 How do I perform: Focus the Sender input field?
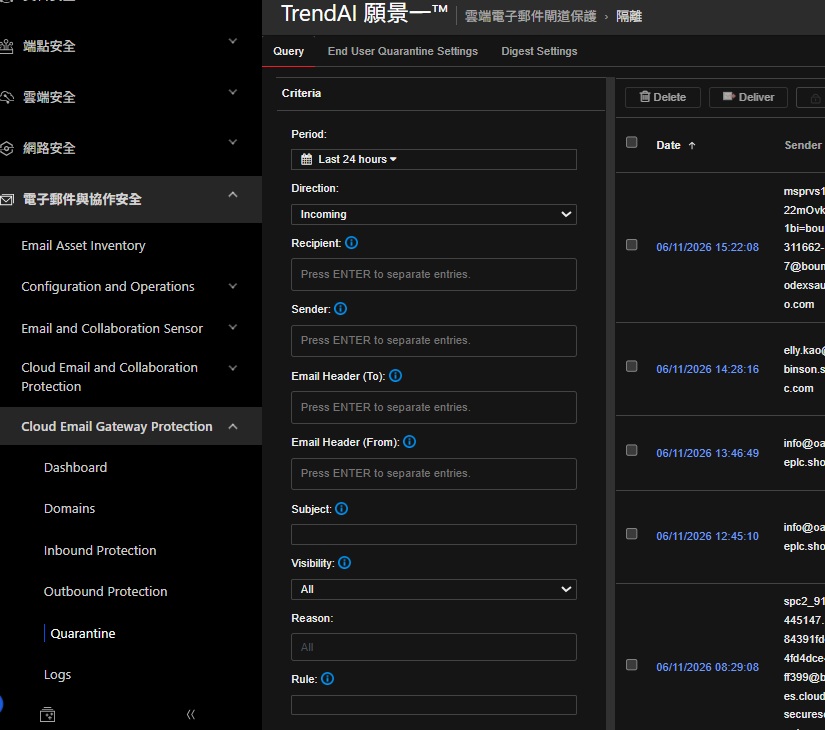[434, 341]
